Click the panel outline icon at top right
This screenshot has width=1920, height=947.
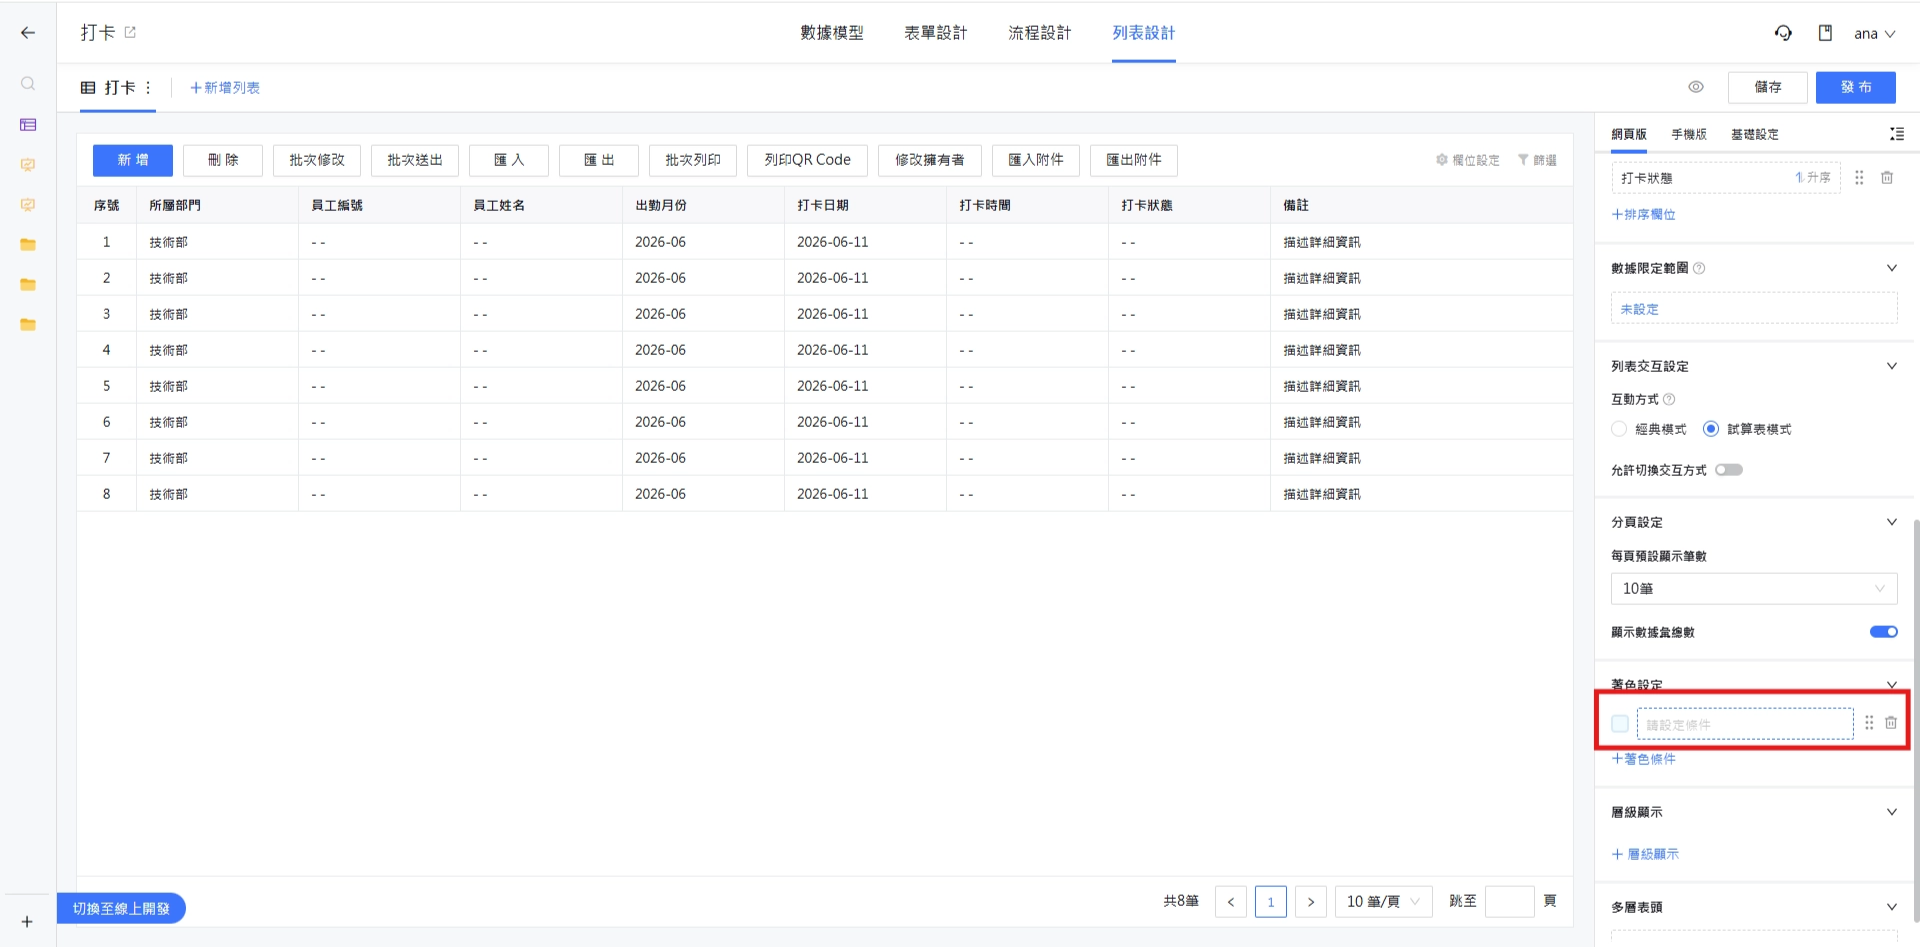pos(1896,134)
